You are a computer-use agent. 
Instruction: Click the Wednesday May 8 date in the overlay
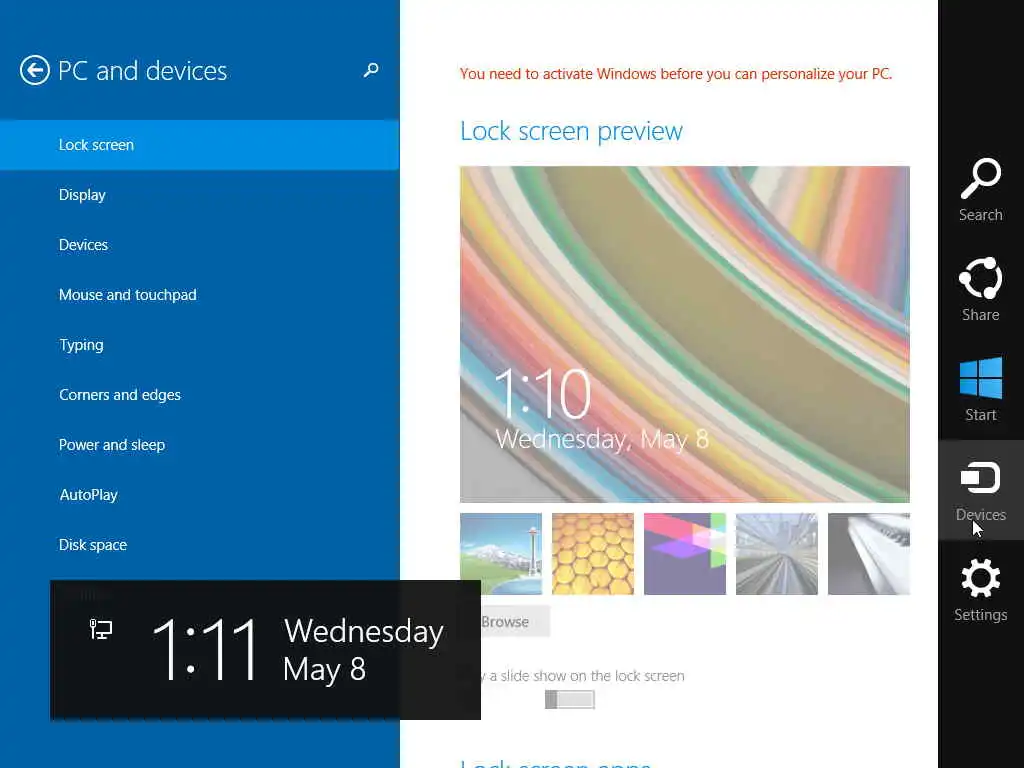point(364,650)
